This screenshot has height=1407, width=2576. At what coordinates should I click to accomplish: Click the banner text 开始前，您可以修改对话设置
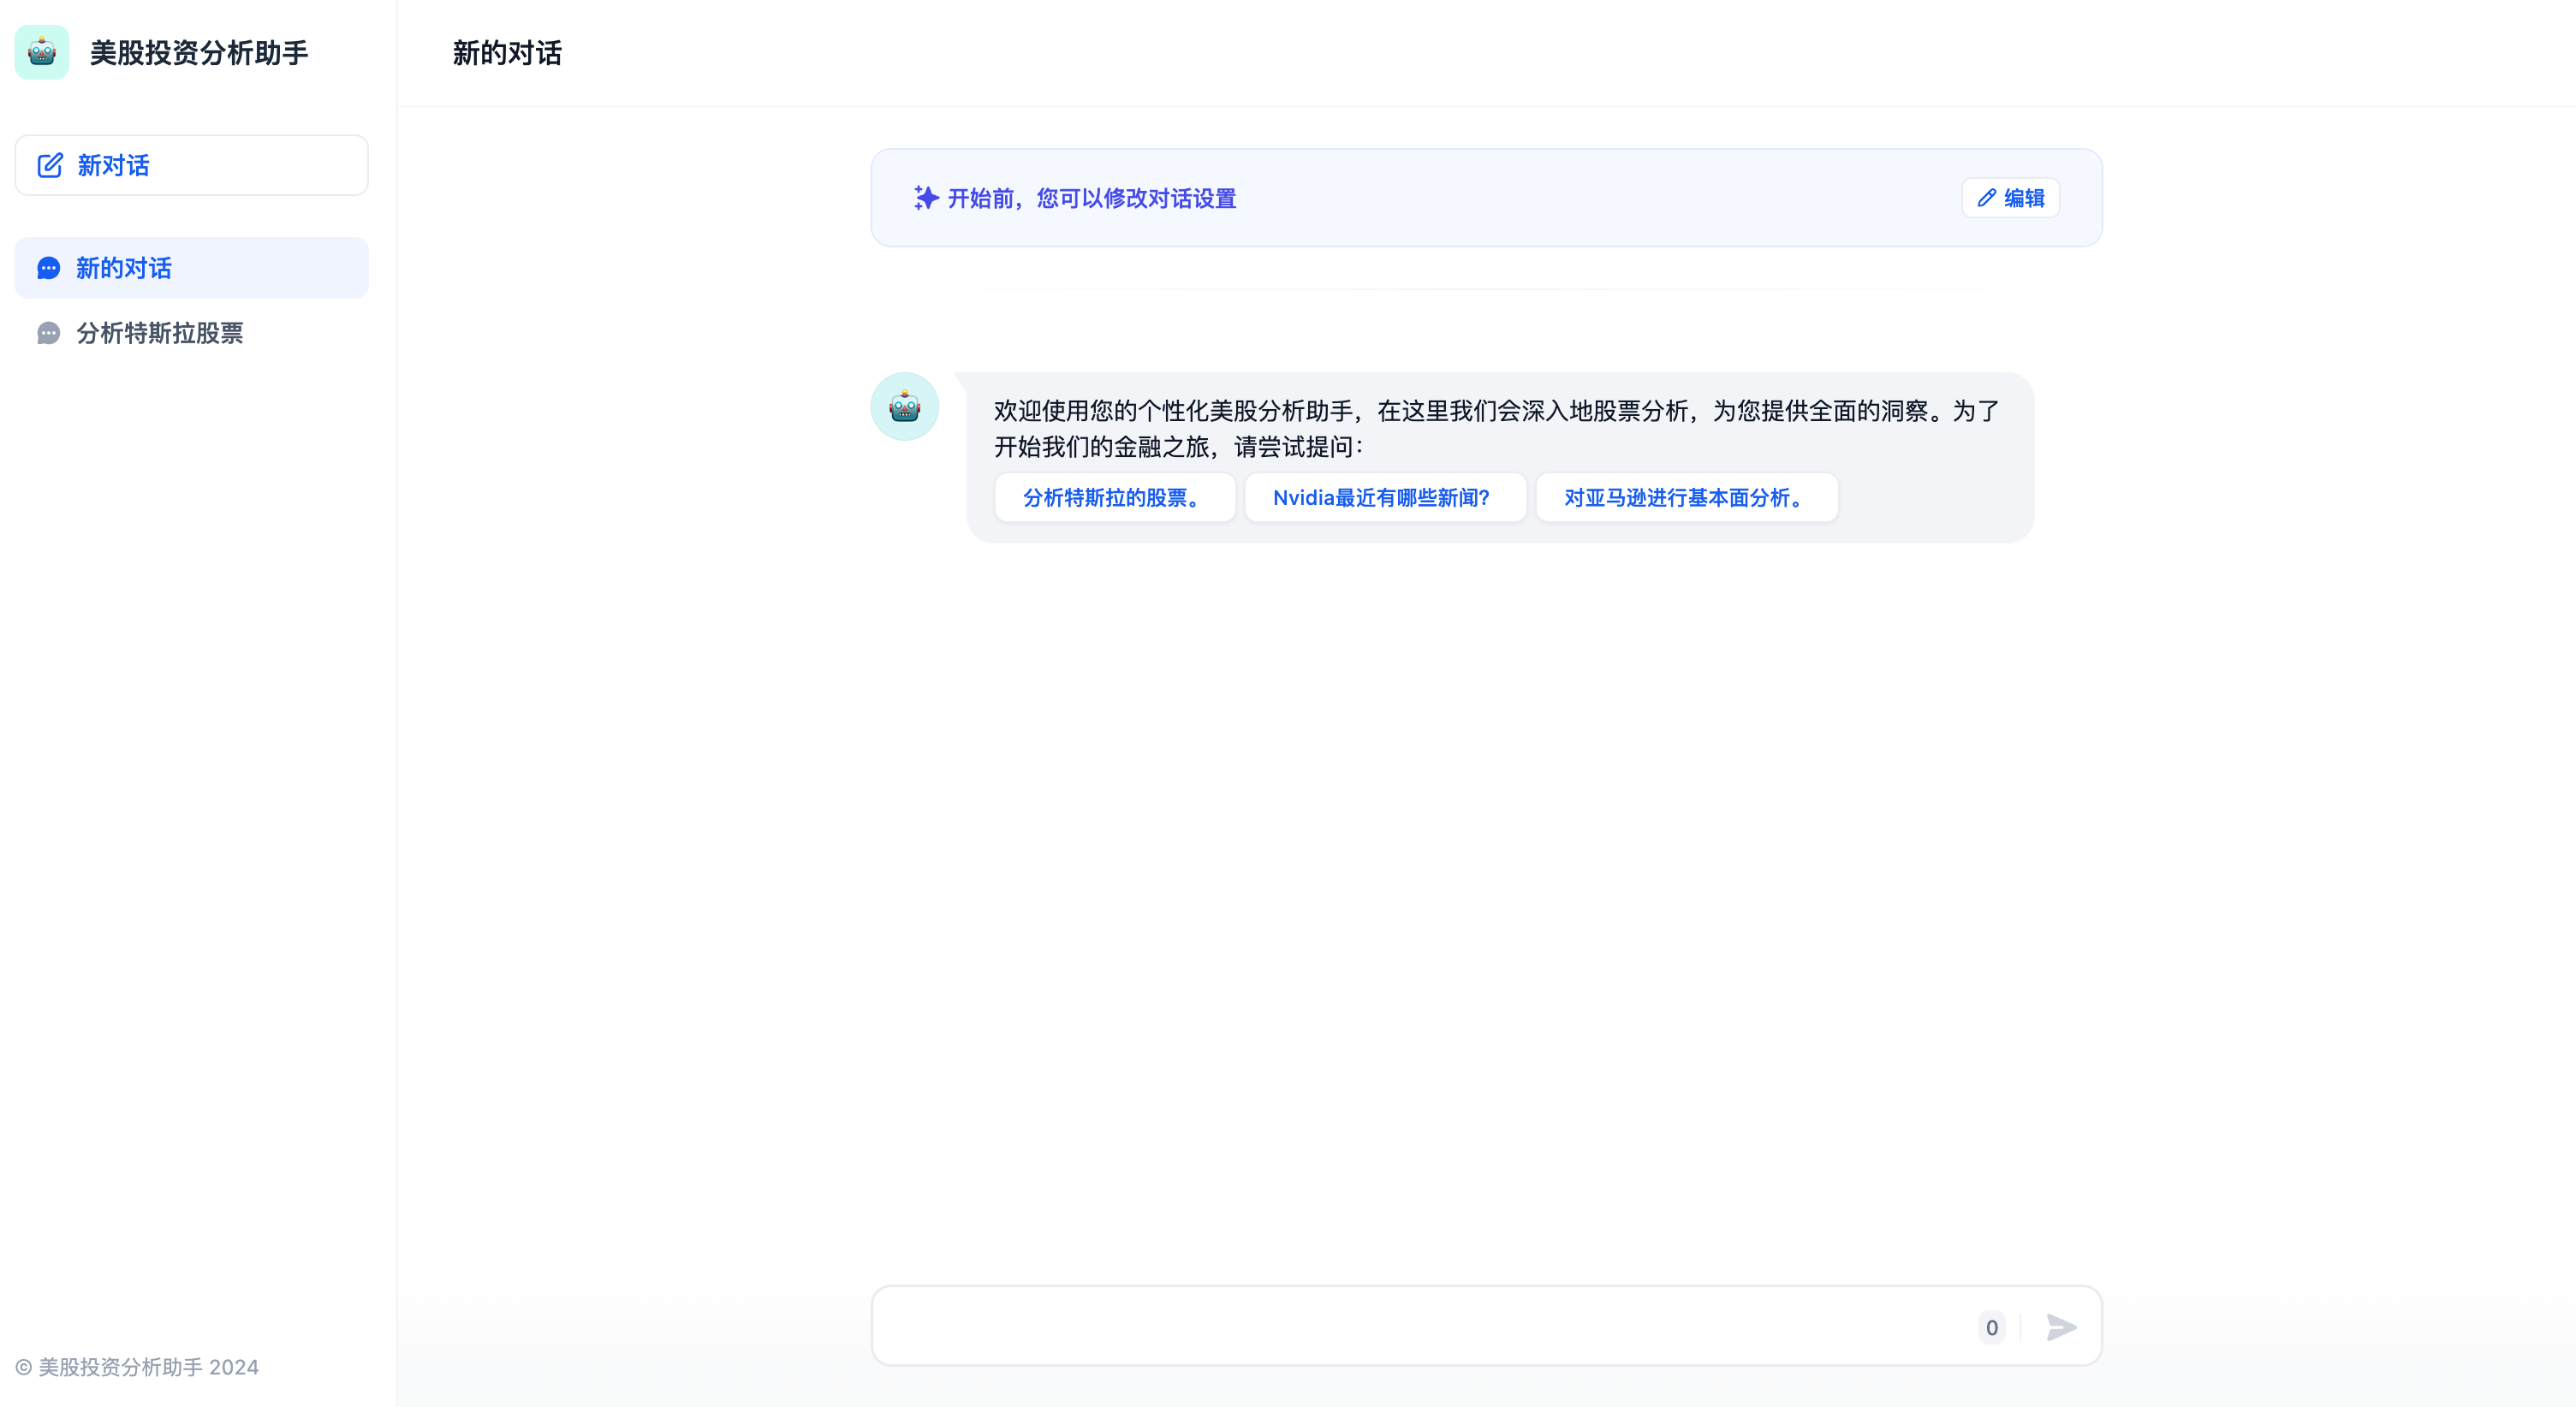(1092, 198)
